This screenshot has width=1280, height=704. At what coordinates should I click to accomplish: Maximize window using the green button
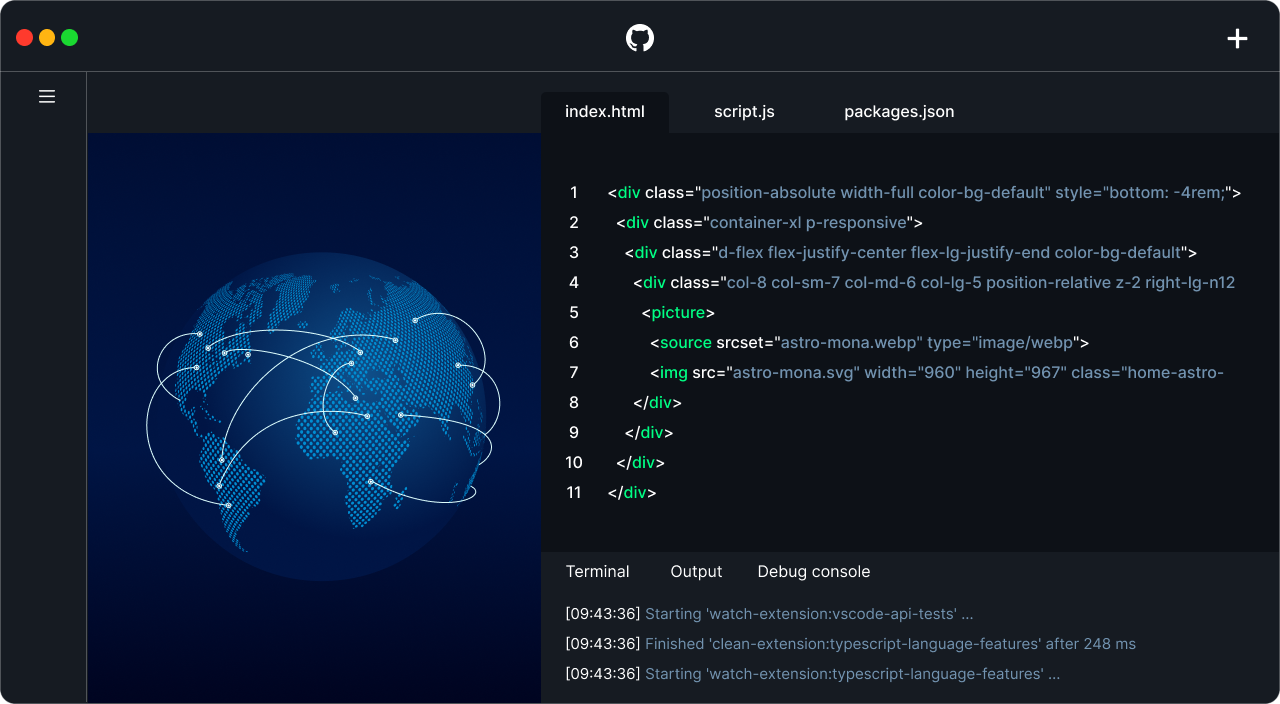69,38
